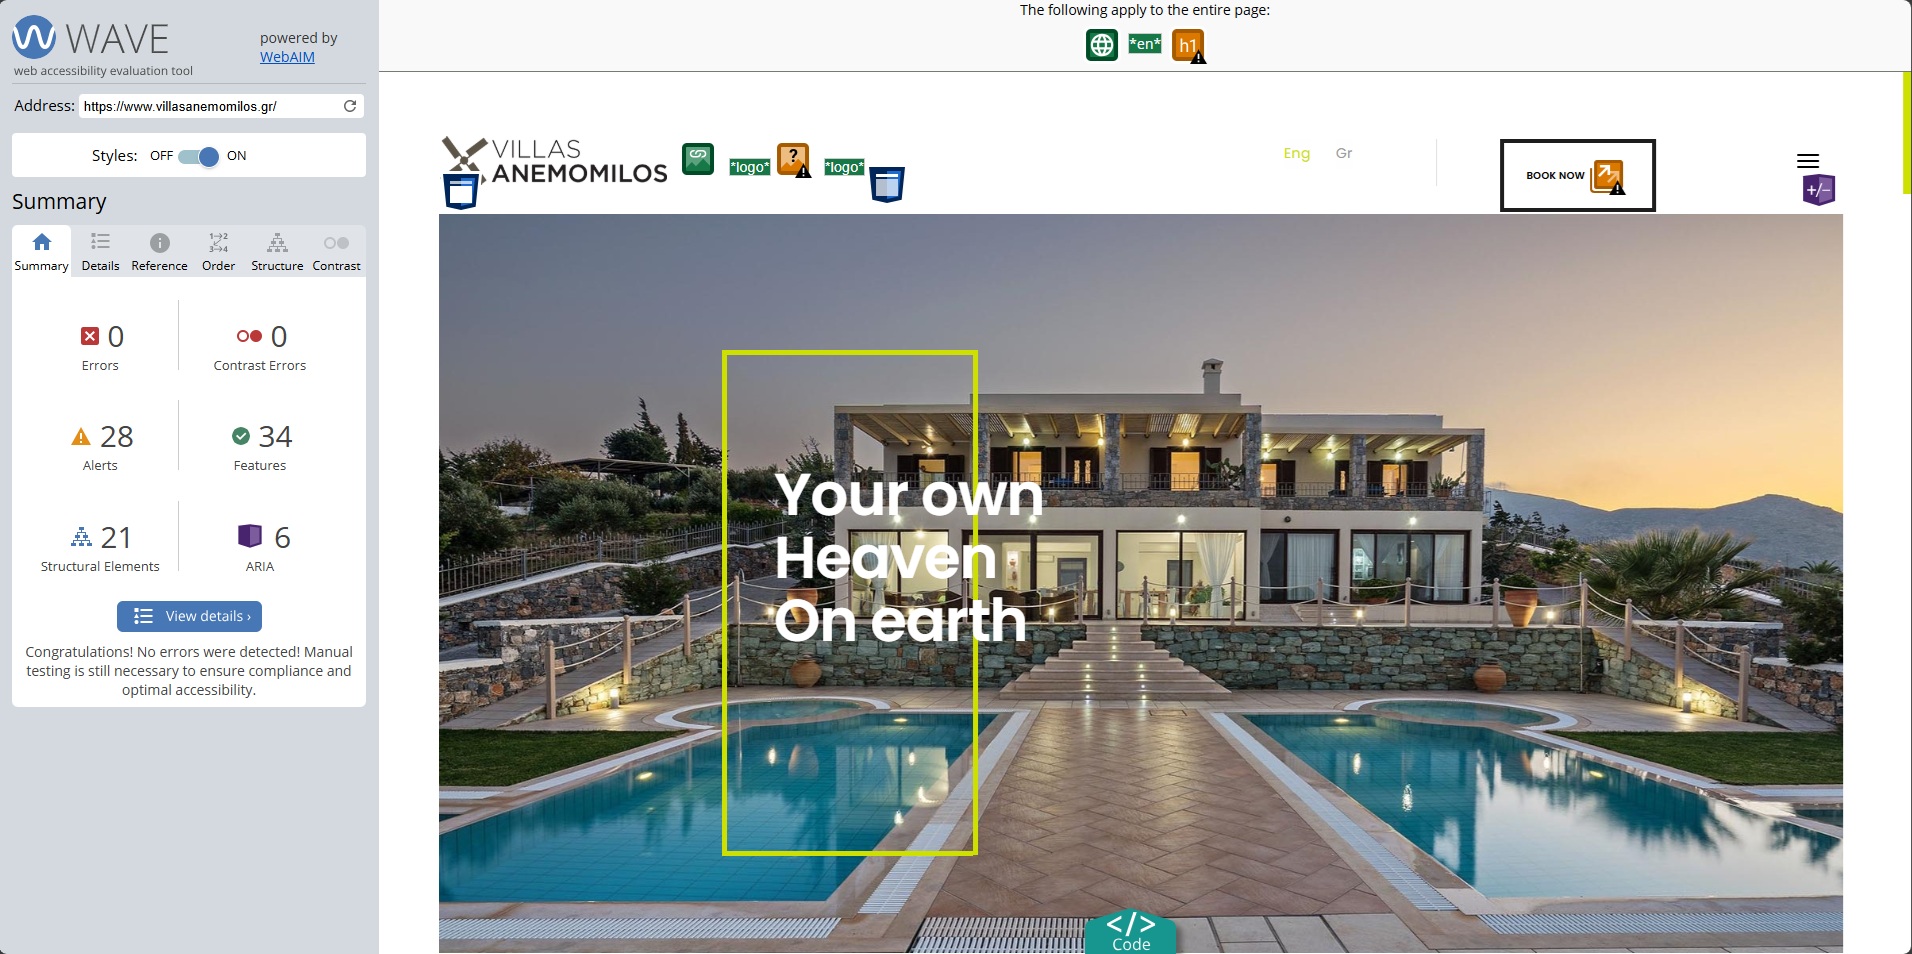Click the green linked image icon beside logo
This screenshot has height=954, width=1912.
(x=698, y=159)
